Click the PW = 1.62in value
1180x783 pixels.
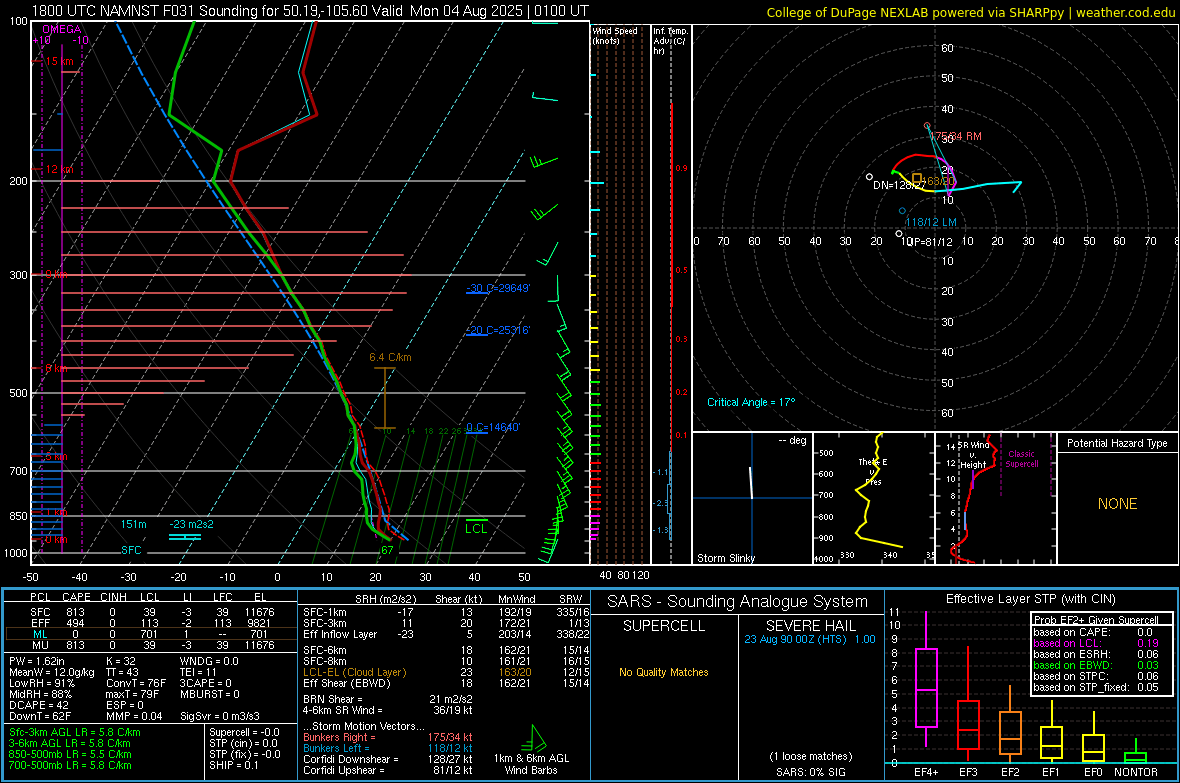pyautogui.click(x=37, y=661)
